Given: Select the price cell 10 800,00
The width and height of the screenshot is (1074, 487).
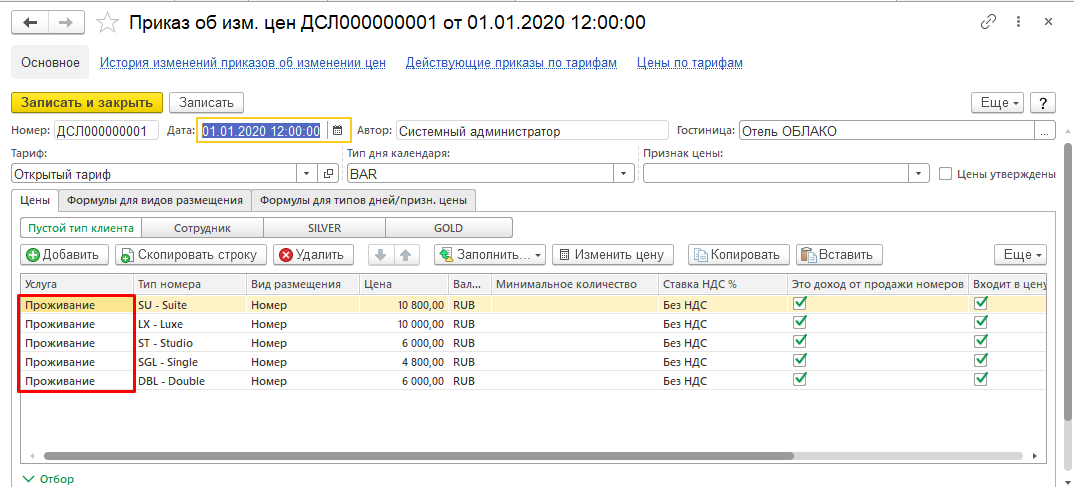Looking at the screenshot, I should [x=404, y=303].
